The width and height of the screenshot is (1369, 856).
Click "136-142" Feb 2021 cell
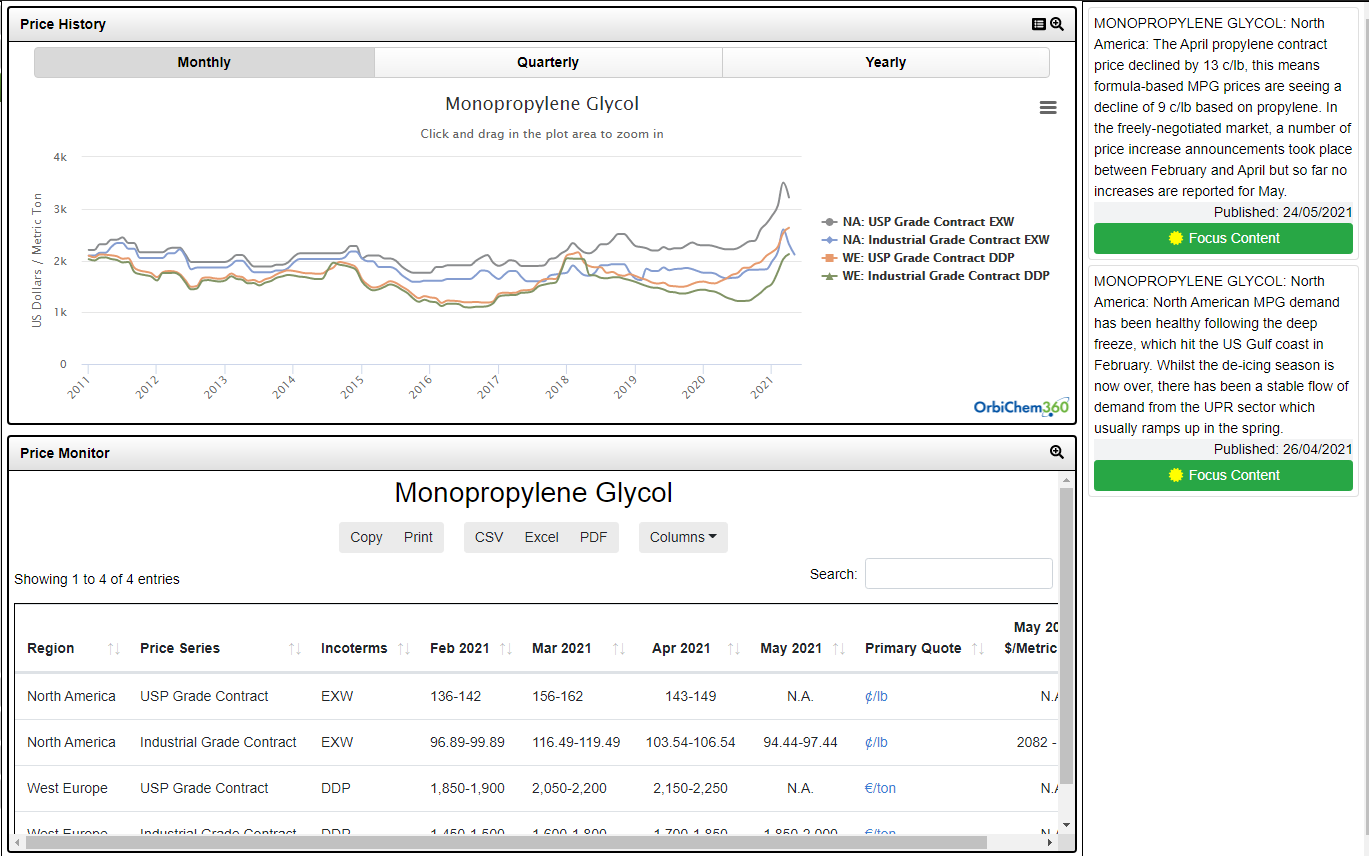[x=457, y=696]
